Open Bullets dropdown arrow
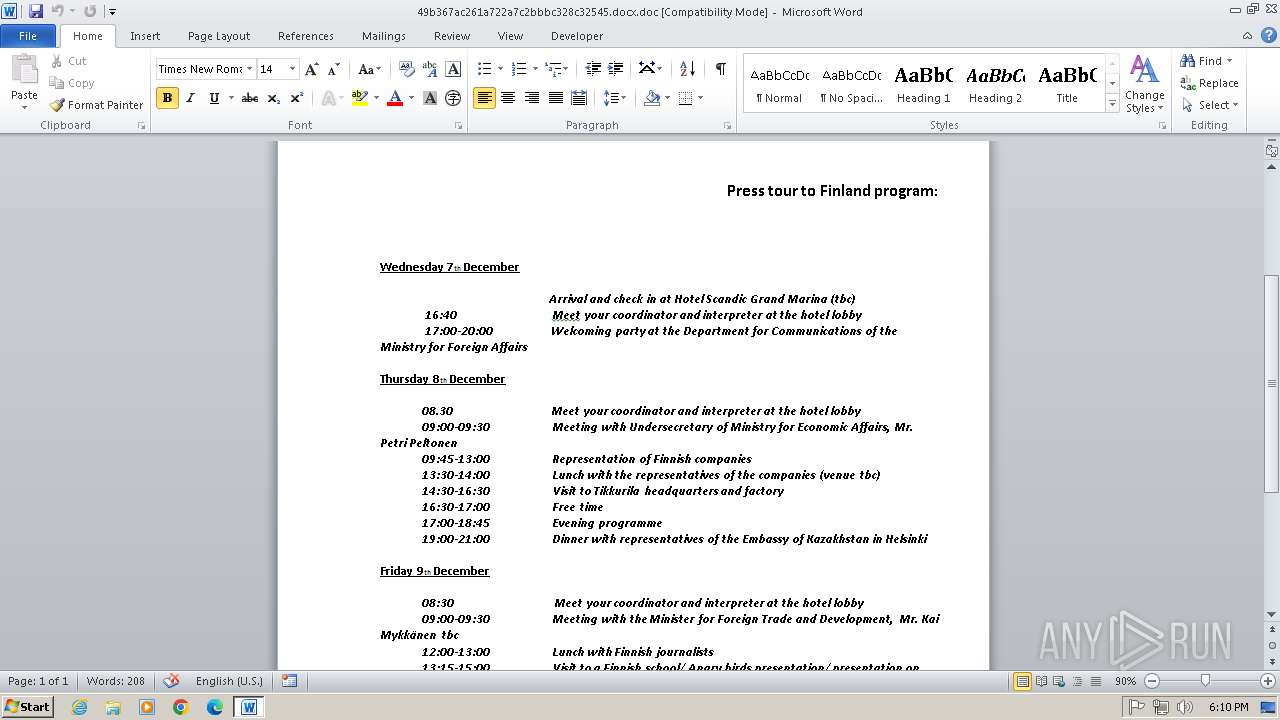Viewport: 1280px width, 720px height. (500, 69)
